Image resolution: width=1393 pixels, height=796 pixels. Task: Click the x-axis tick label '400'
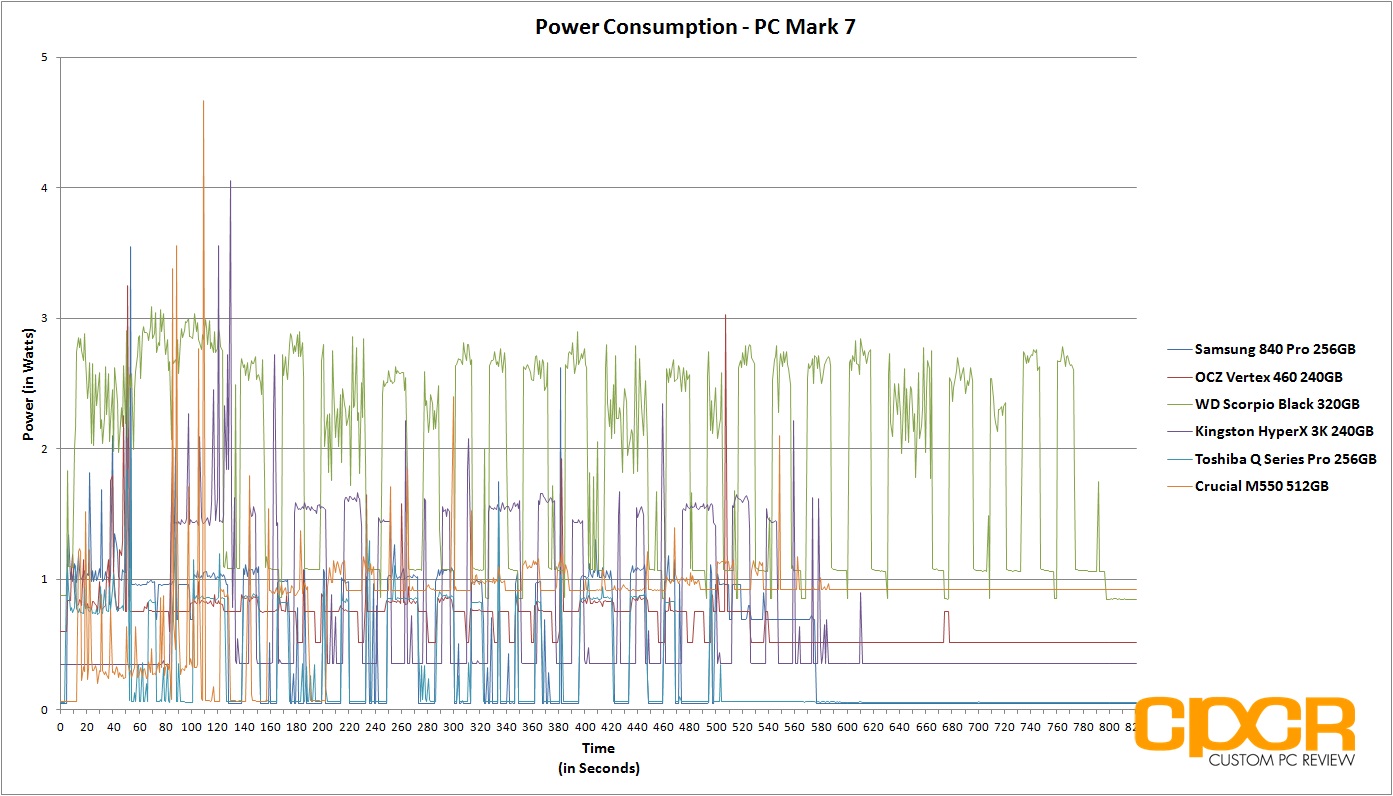point(584,726)
